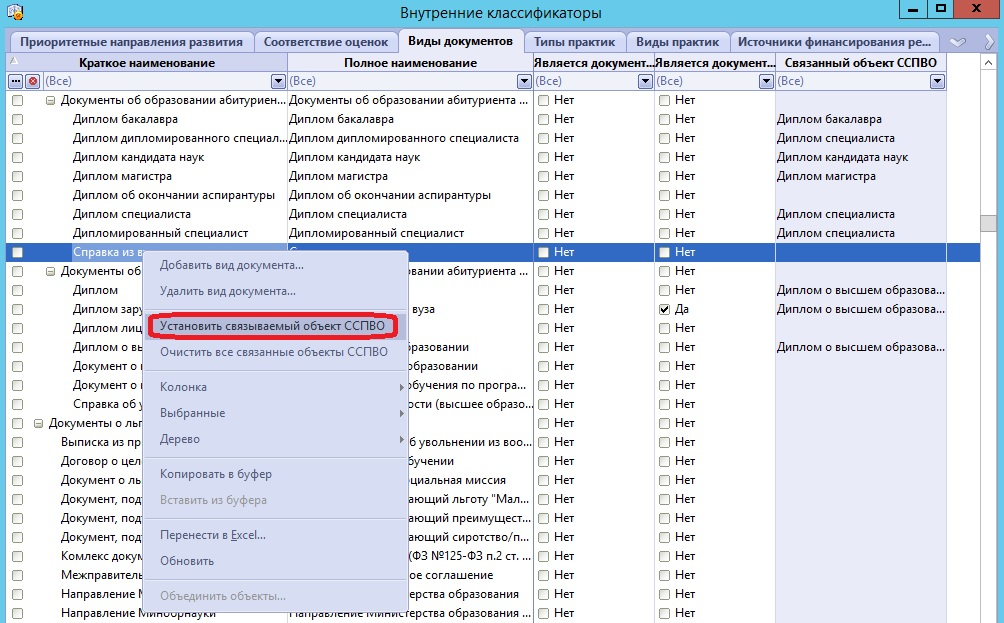This screenshot has width=1004, height=623.
Task: Click the Краткое наименование filter field
Action: click(156, 81)
